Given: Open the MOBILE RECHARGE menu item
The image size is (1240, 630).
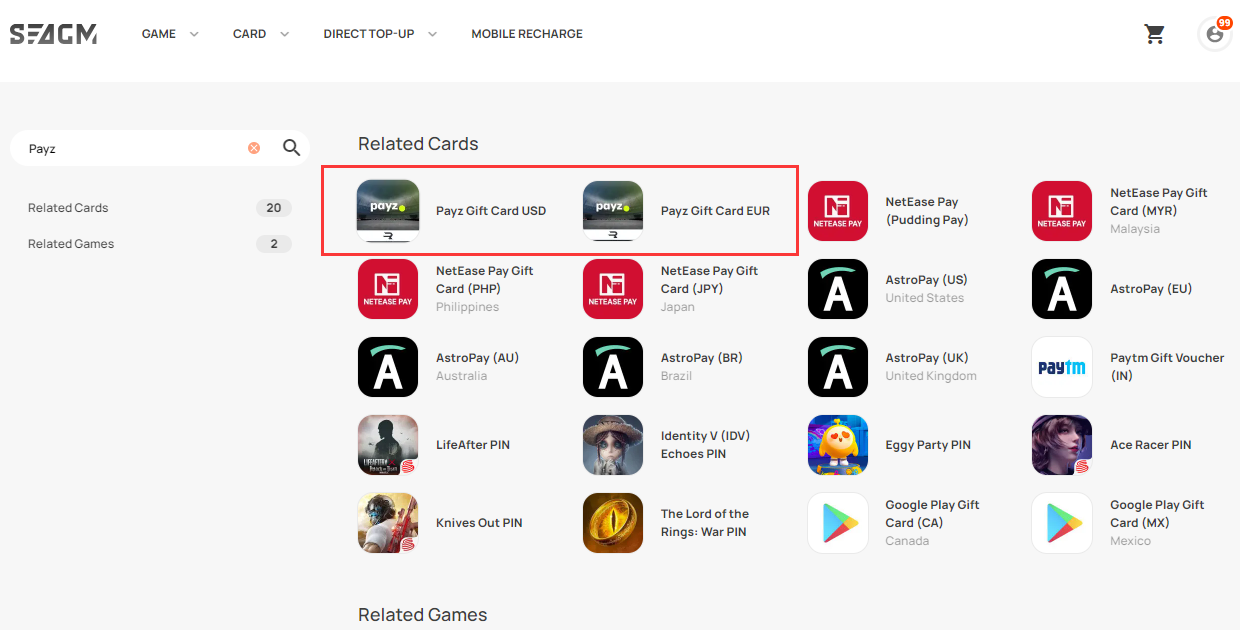Looking at the screenshot, I should [x=527, y=34].
